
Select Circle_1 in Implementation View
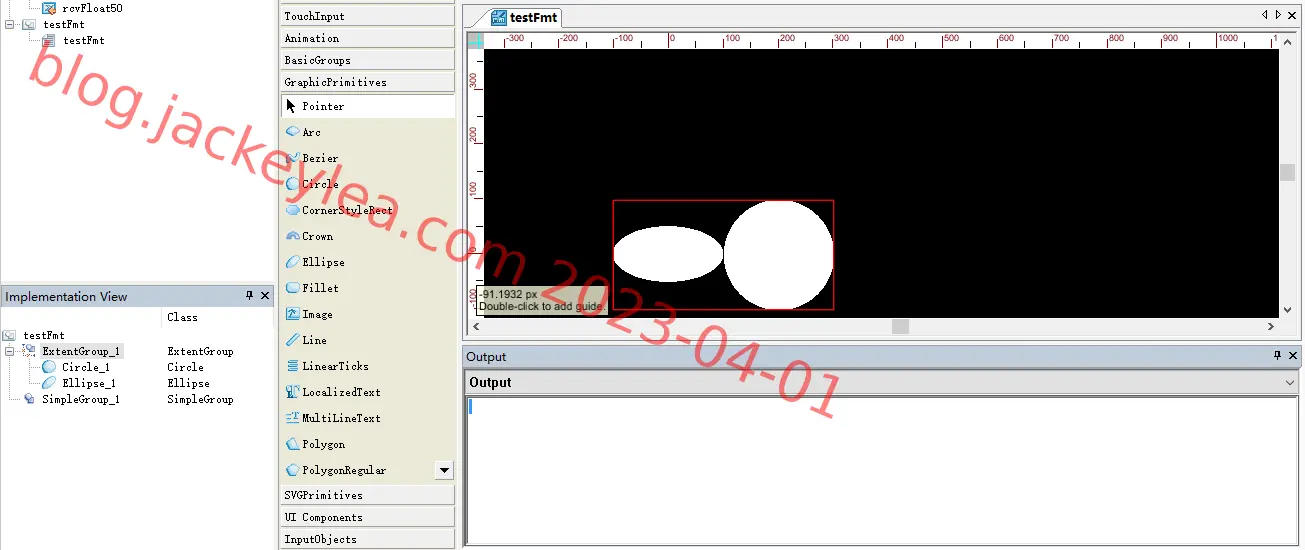86,367
